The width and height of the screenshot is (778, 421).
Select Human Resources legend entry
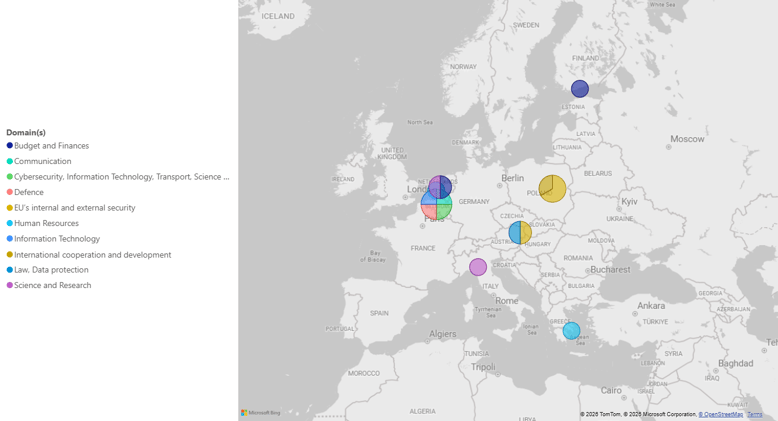(x=43, y=223)
